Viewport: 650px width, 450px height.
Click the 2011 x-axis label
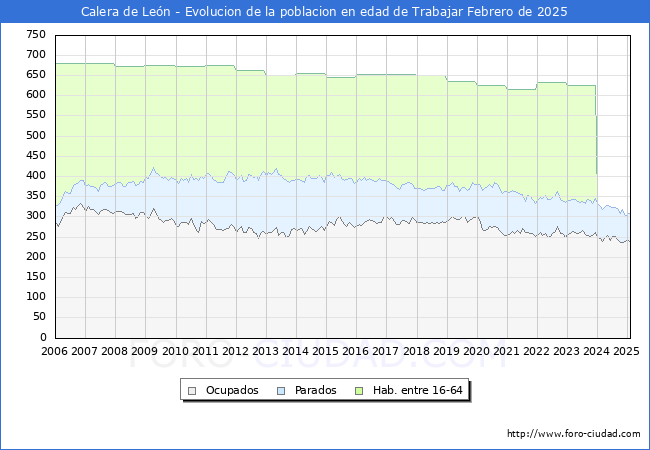(205, 351)
